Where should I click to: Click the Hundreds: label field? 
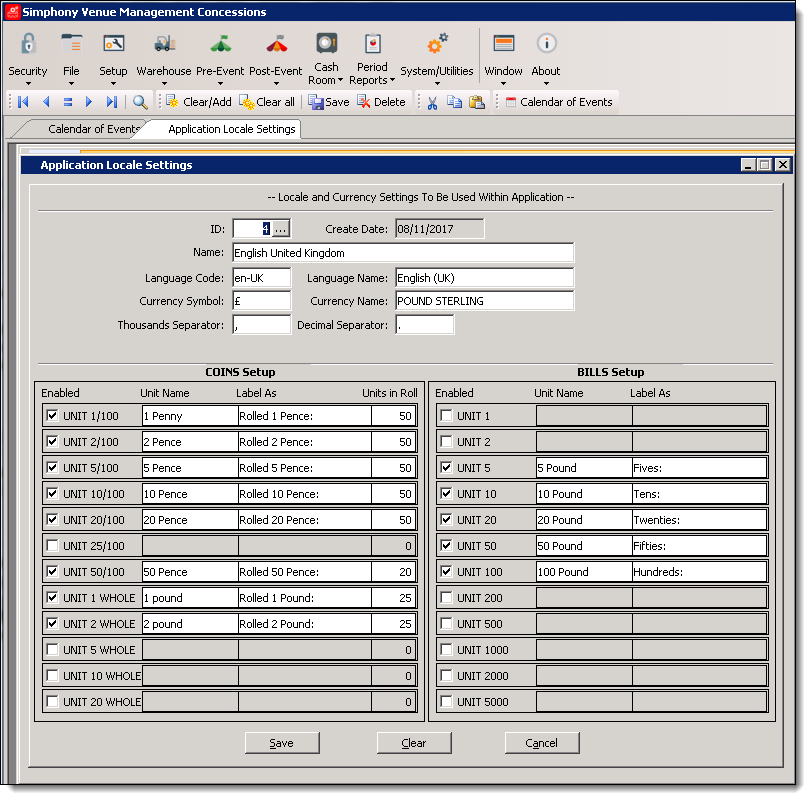[x=699, y=571]
